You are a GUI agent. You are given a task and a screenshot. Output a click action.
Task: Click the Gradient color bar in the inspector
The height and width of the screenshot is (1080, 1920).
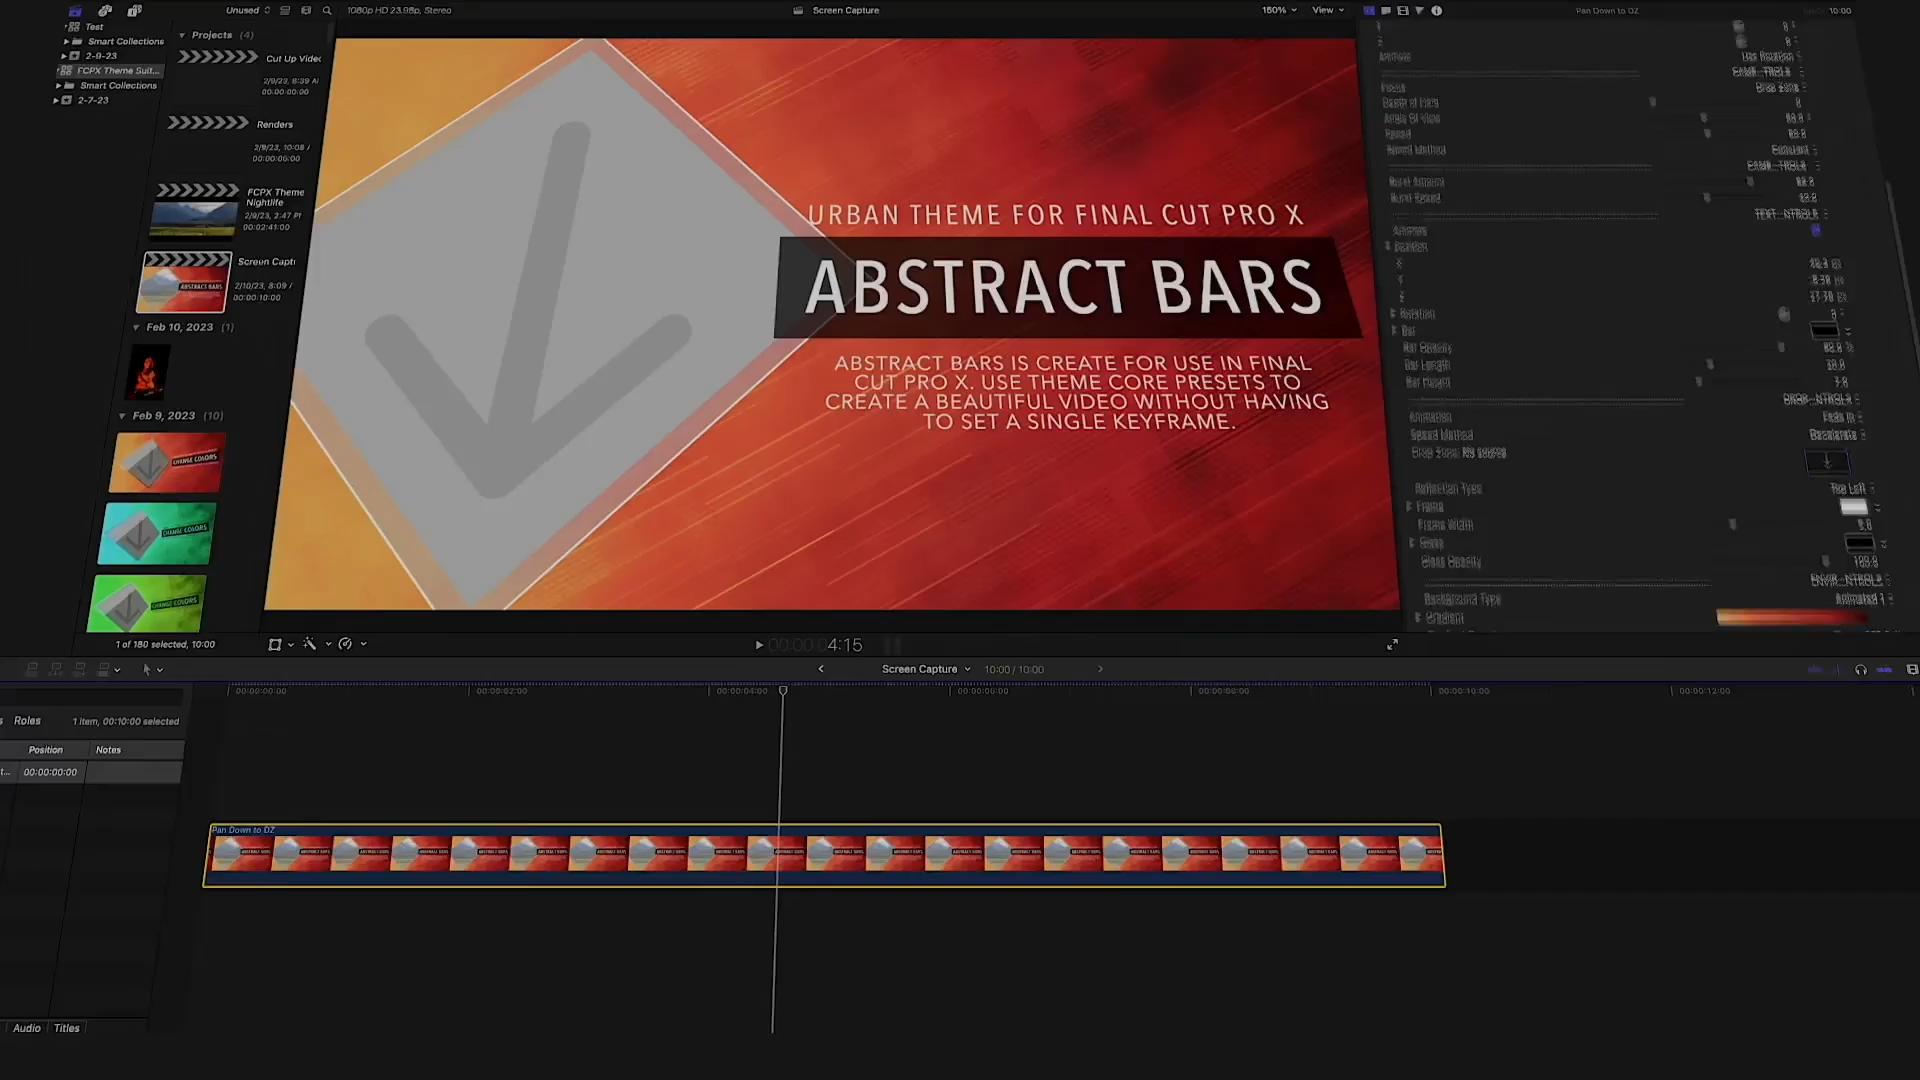tap(1792, 618)
